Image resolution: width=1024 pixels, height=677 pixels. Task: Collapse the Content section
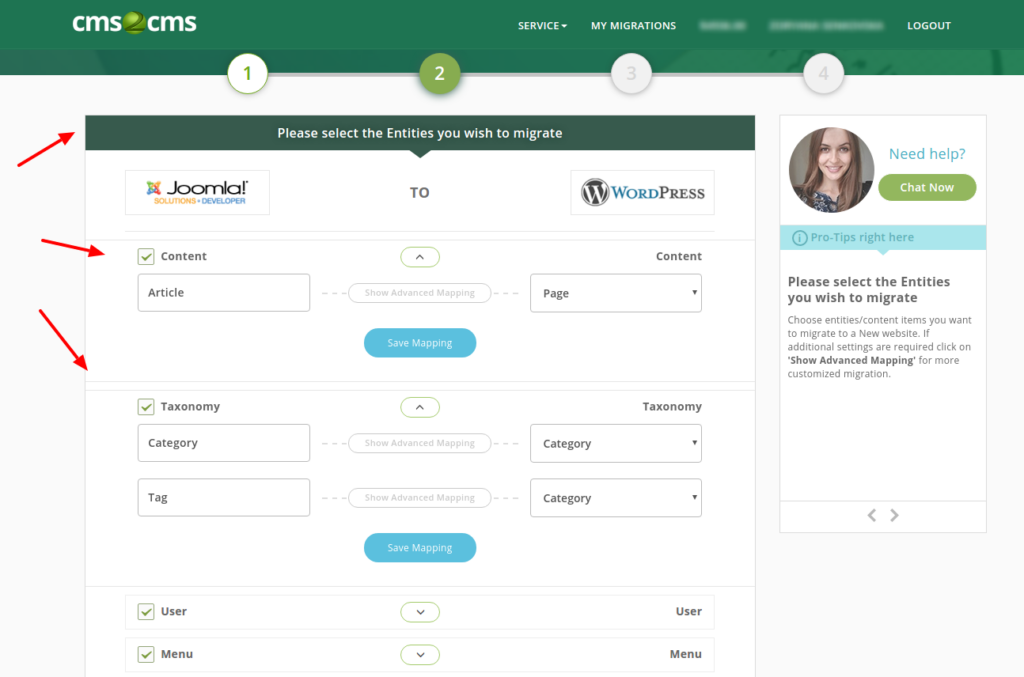point(420,257)
